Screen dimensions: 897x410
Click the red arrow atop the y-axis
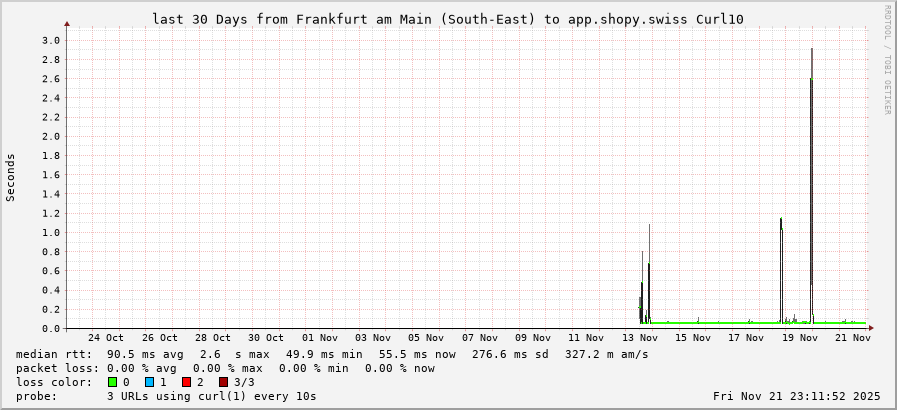coord(67,23)
